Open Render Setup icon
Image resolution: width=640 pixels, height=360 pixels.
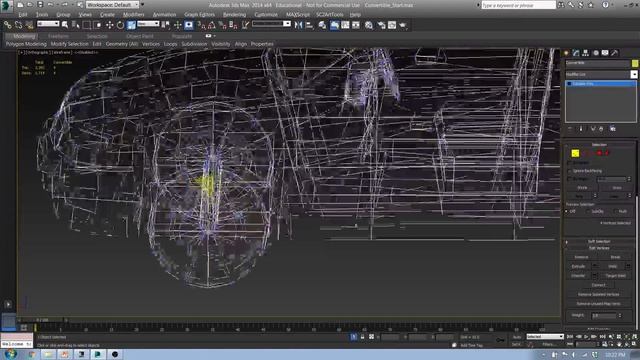point(382,25)
